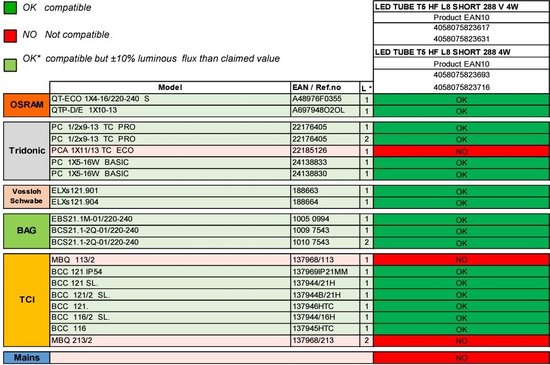Click the Vossloh Schwabe brand cell

click(x=27, y=196)
